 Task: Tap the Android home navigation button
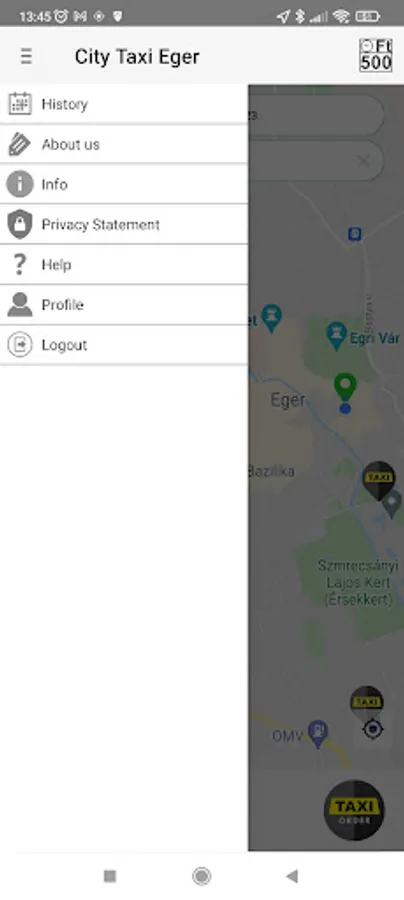click(x=201, y=876)
